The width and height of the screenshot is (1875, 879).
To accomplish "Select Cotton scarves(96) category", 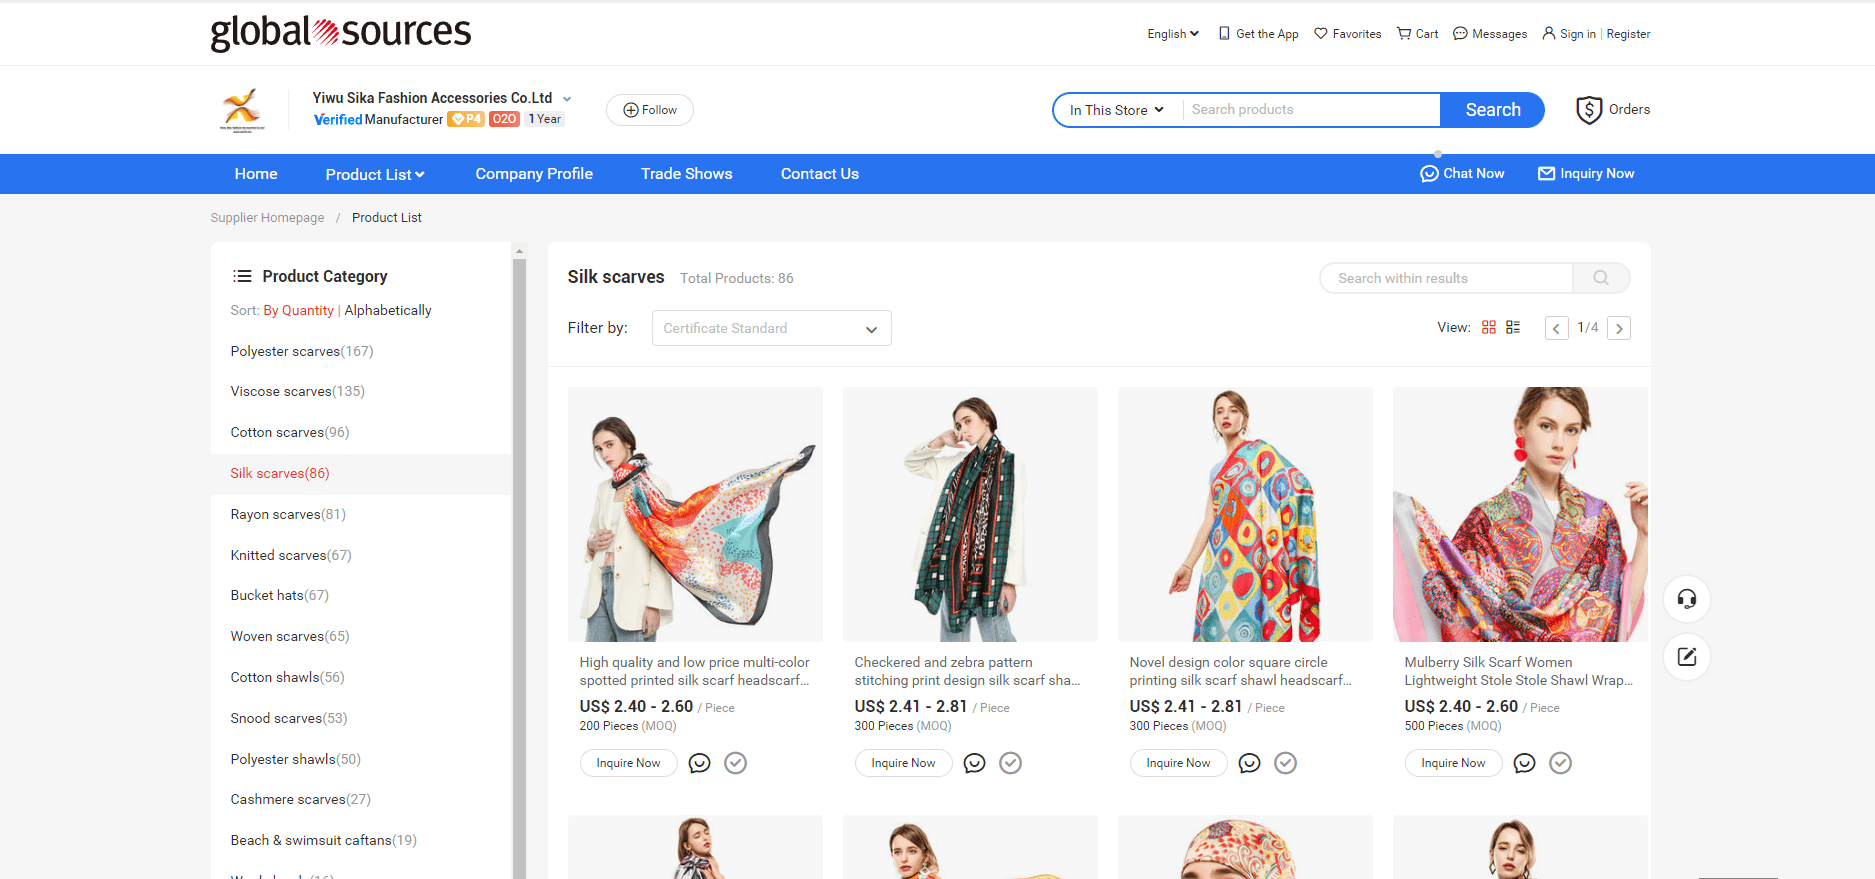I will (290, 433).
